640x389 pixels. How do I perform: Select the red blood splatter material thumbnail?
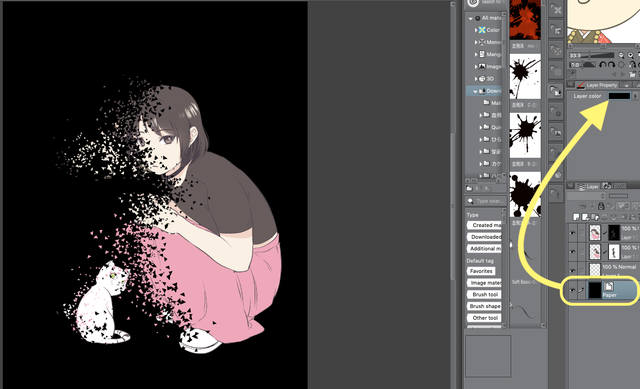point(525,20)
